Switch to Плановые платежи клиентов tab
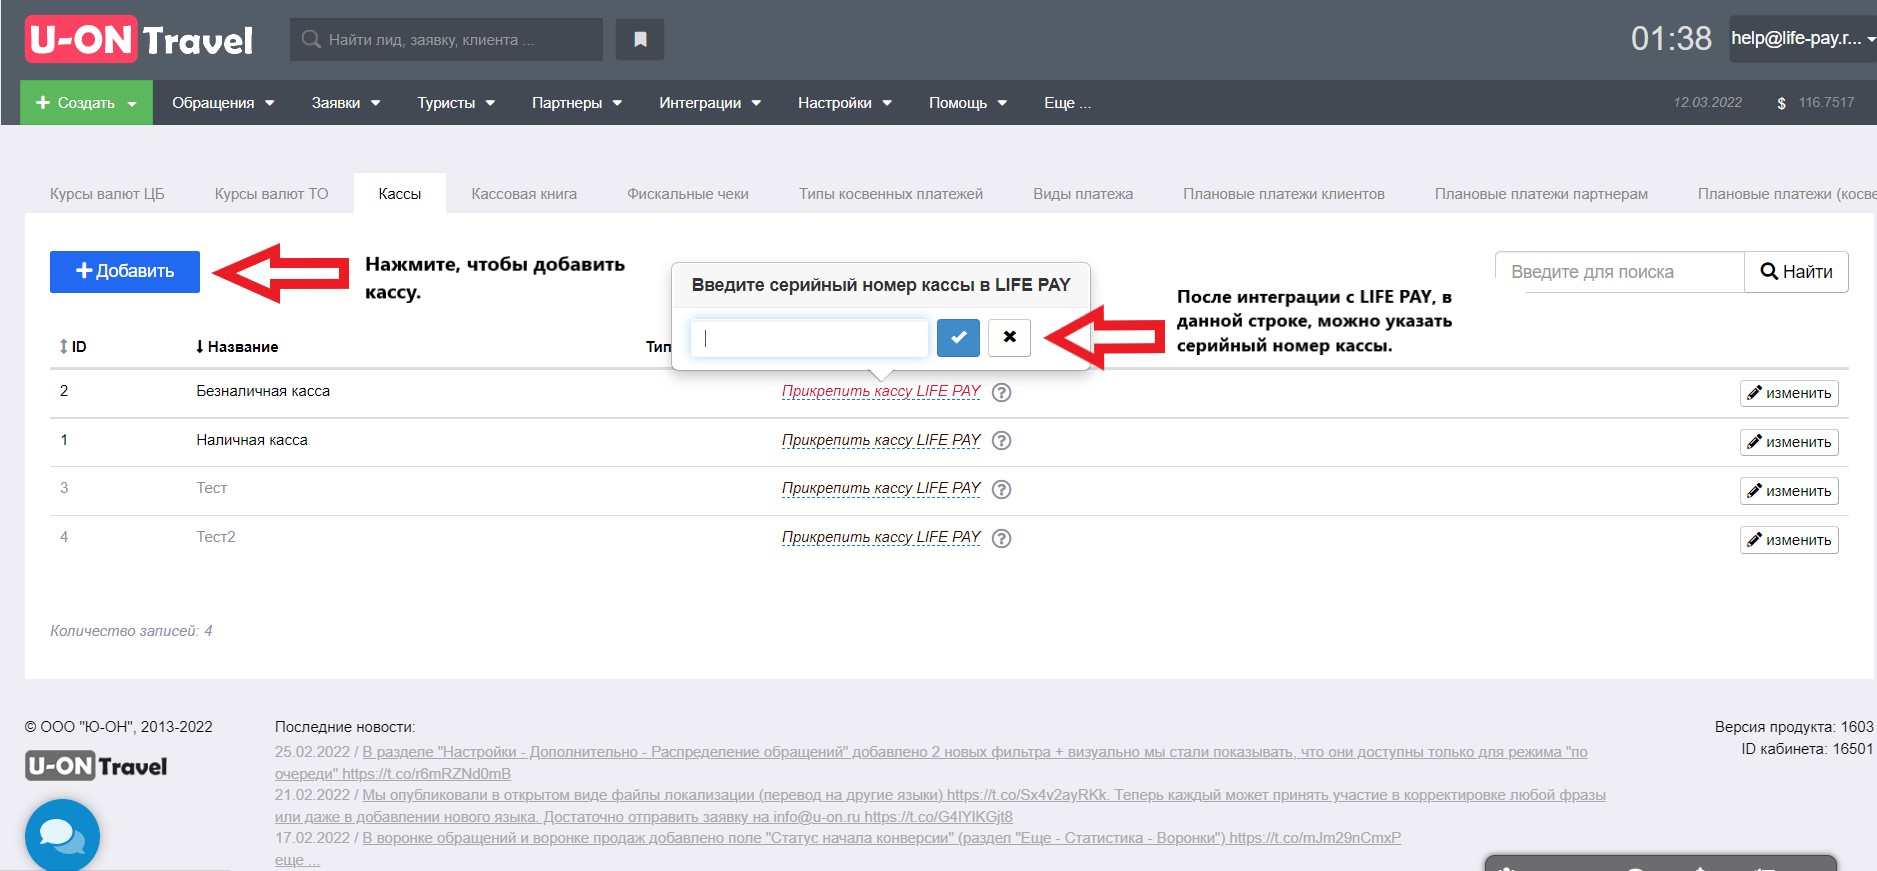Image resolution: width=1877 pixels, height=871 pixels. coord(1284,194)
